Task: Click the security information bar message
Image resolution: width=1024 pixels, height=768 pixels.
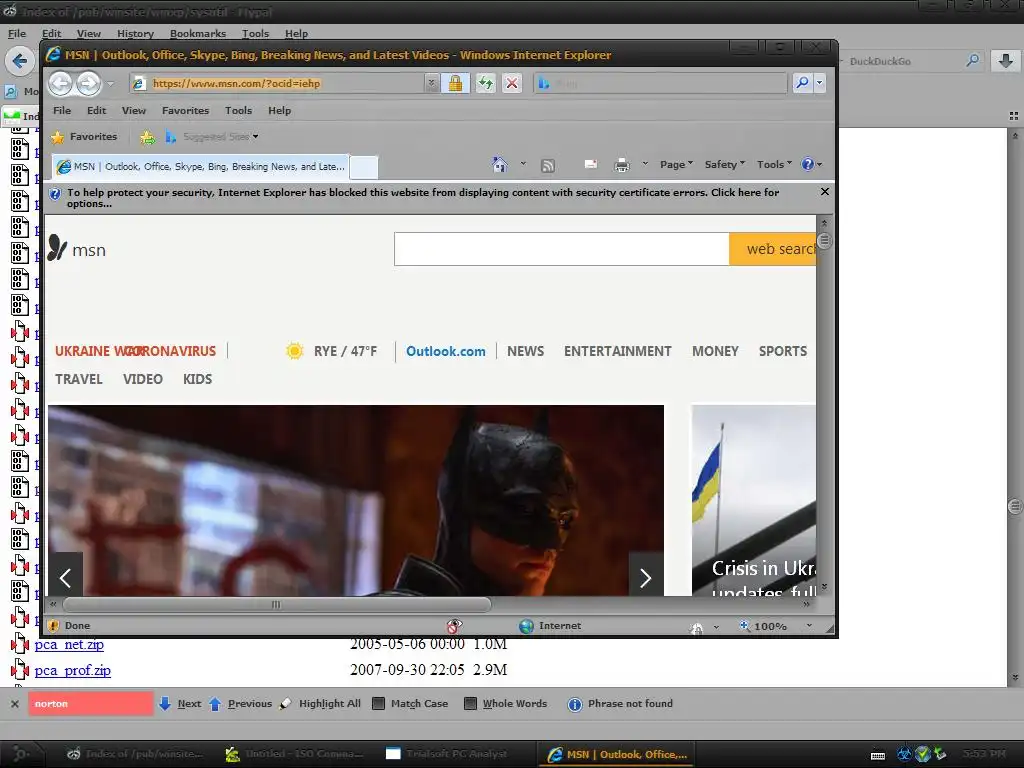Action: tap(423, 198)
